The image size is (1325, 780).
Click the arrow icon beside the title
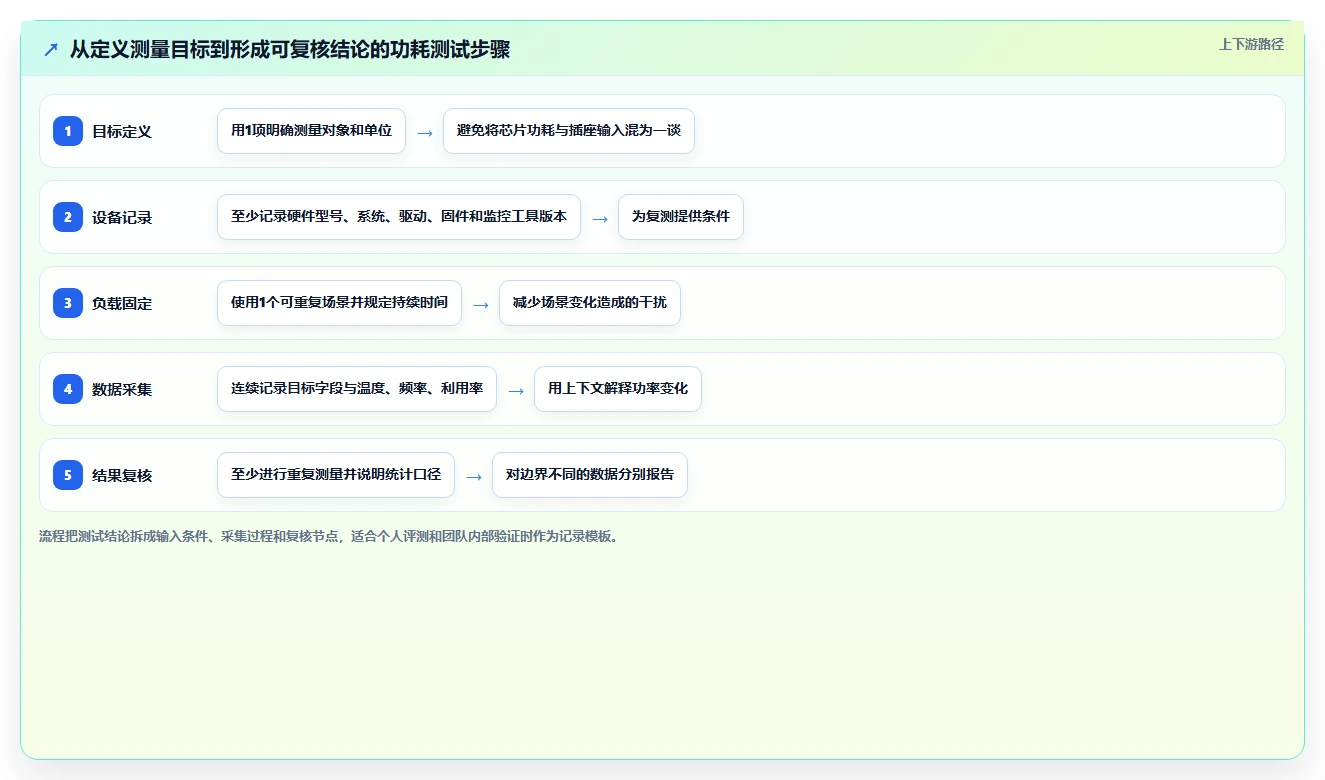(51, 49)
